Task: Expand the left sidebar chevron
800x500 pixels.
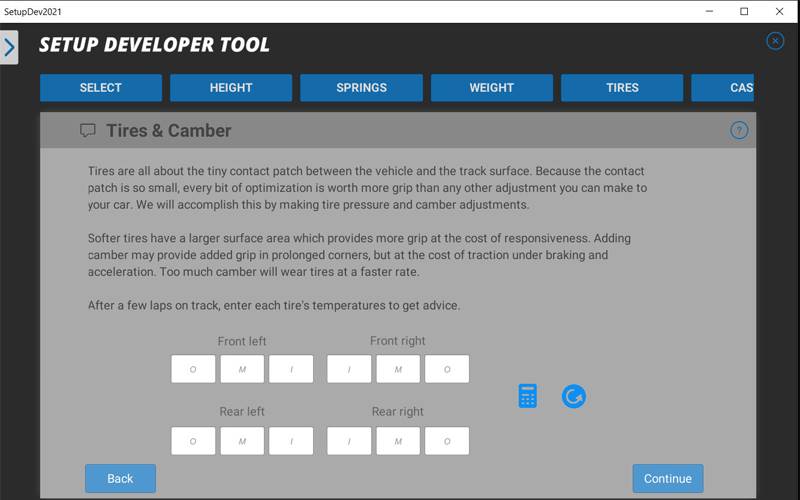Action: [9, 47]
